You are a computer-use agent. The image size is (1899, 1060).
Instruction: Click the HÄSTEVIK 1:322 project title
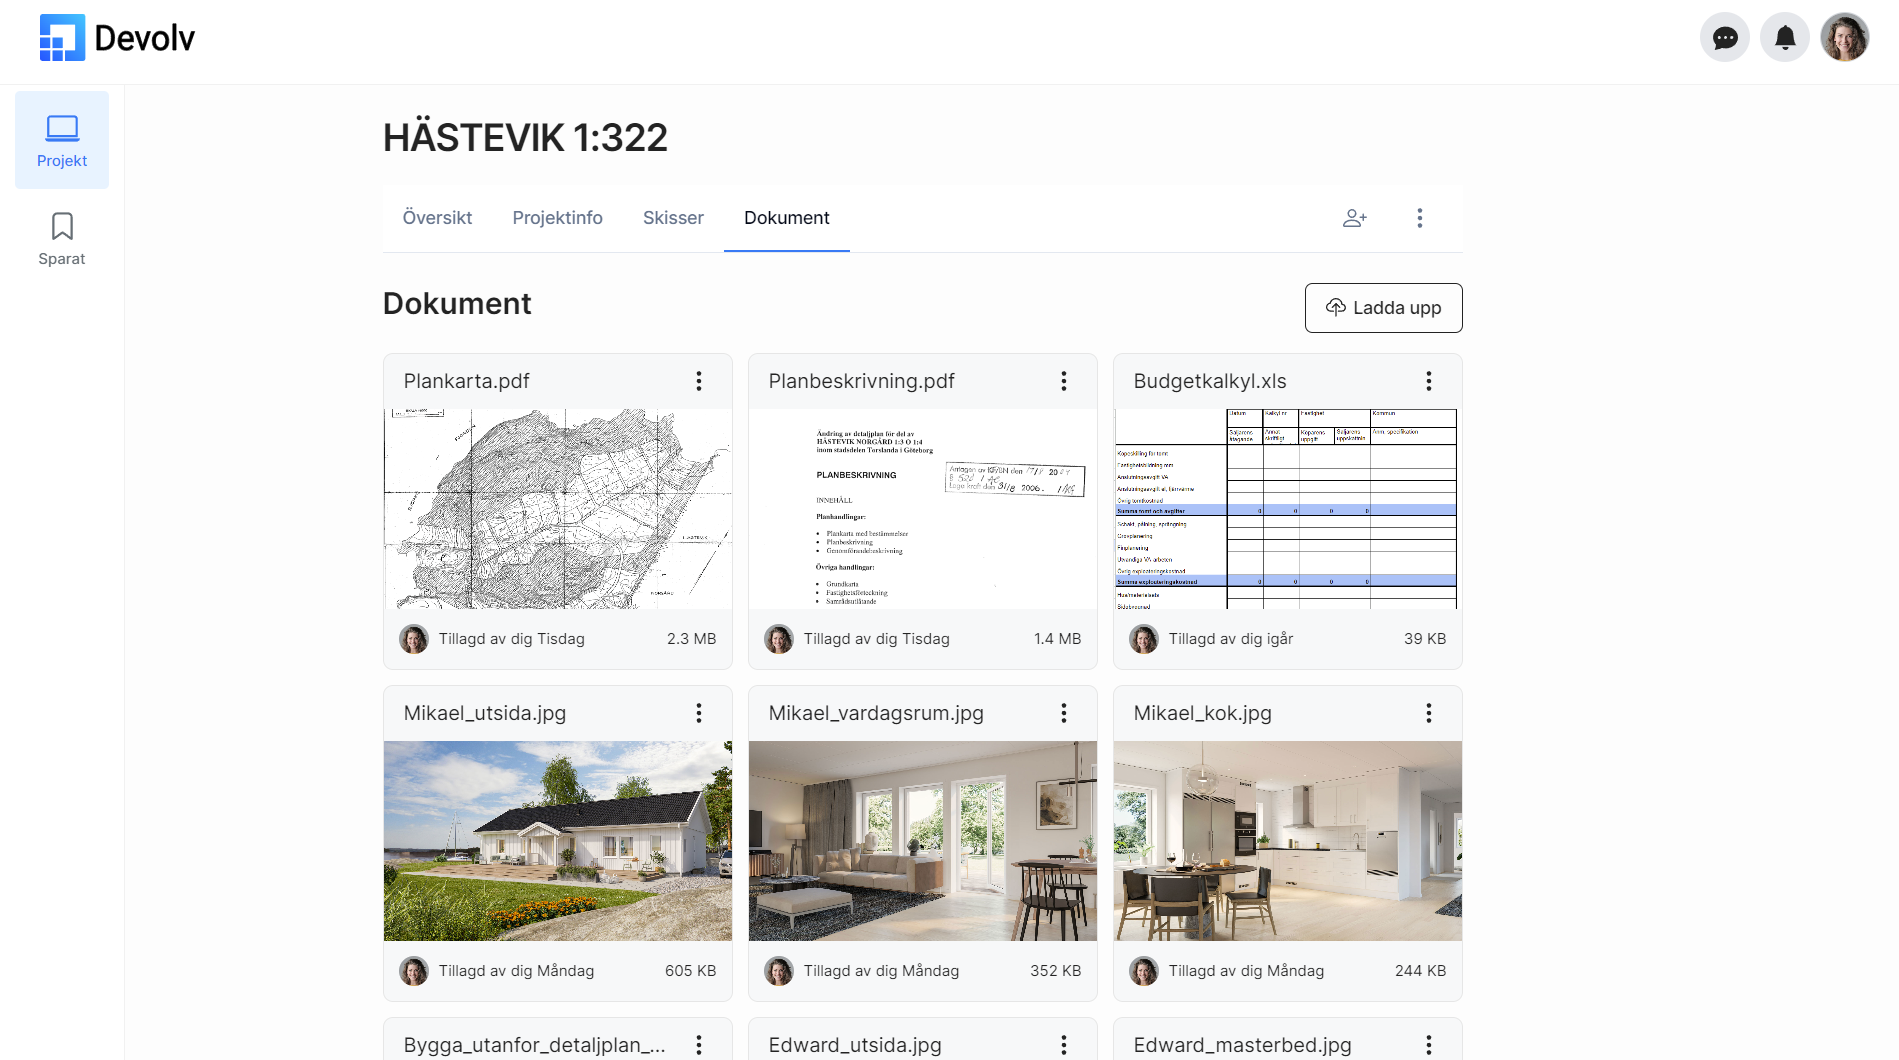[525, 138]
